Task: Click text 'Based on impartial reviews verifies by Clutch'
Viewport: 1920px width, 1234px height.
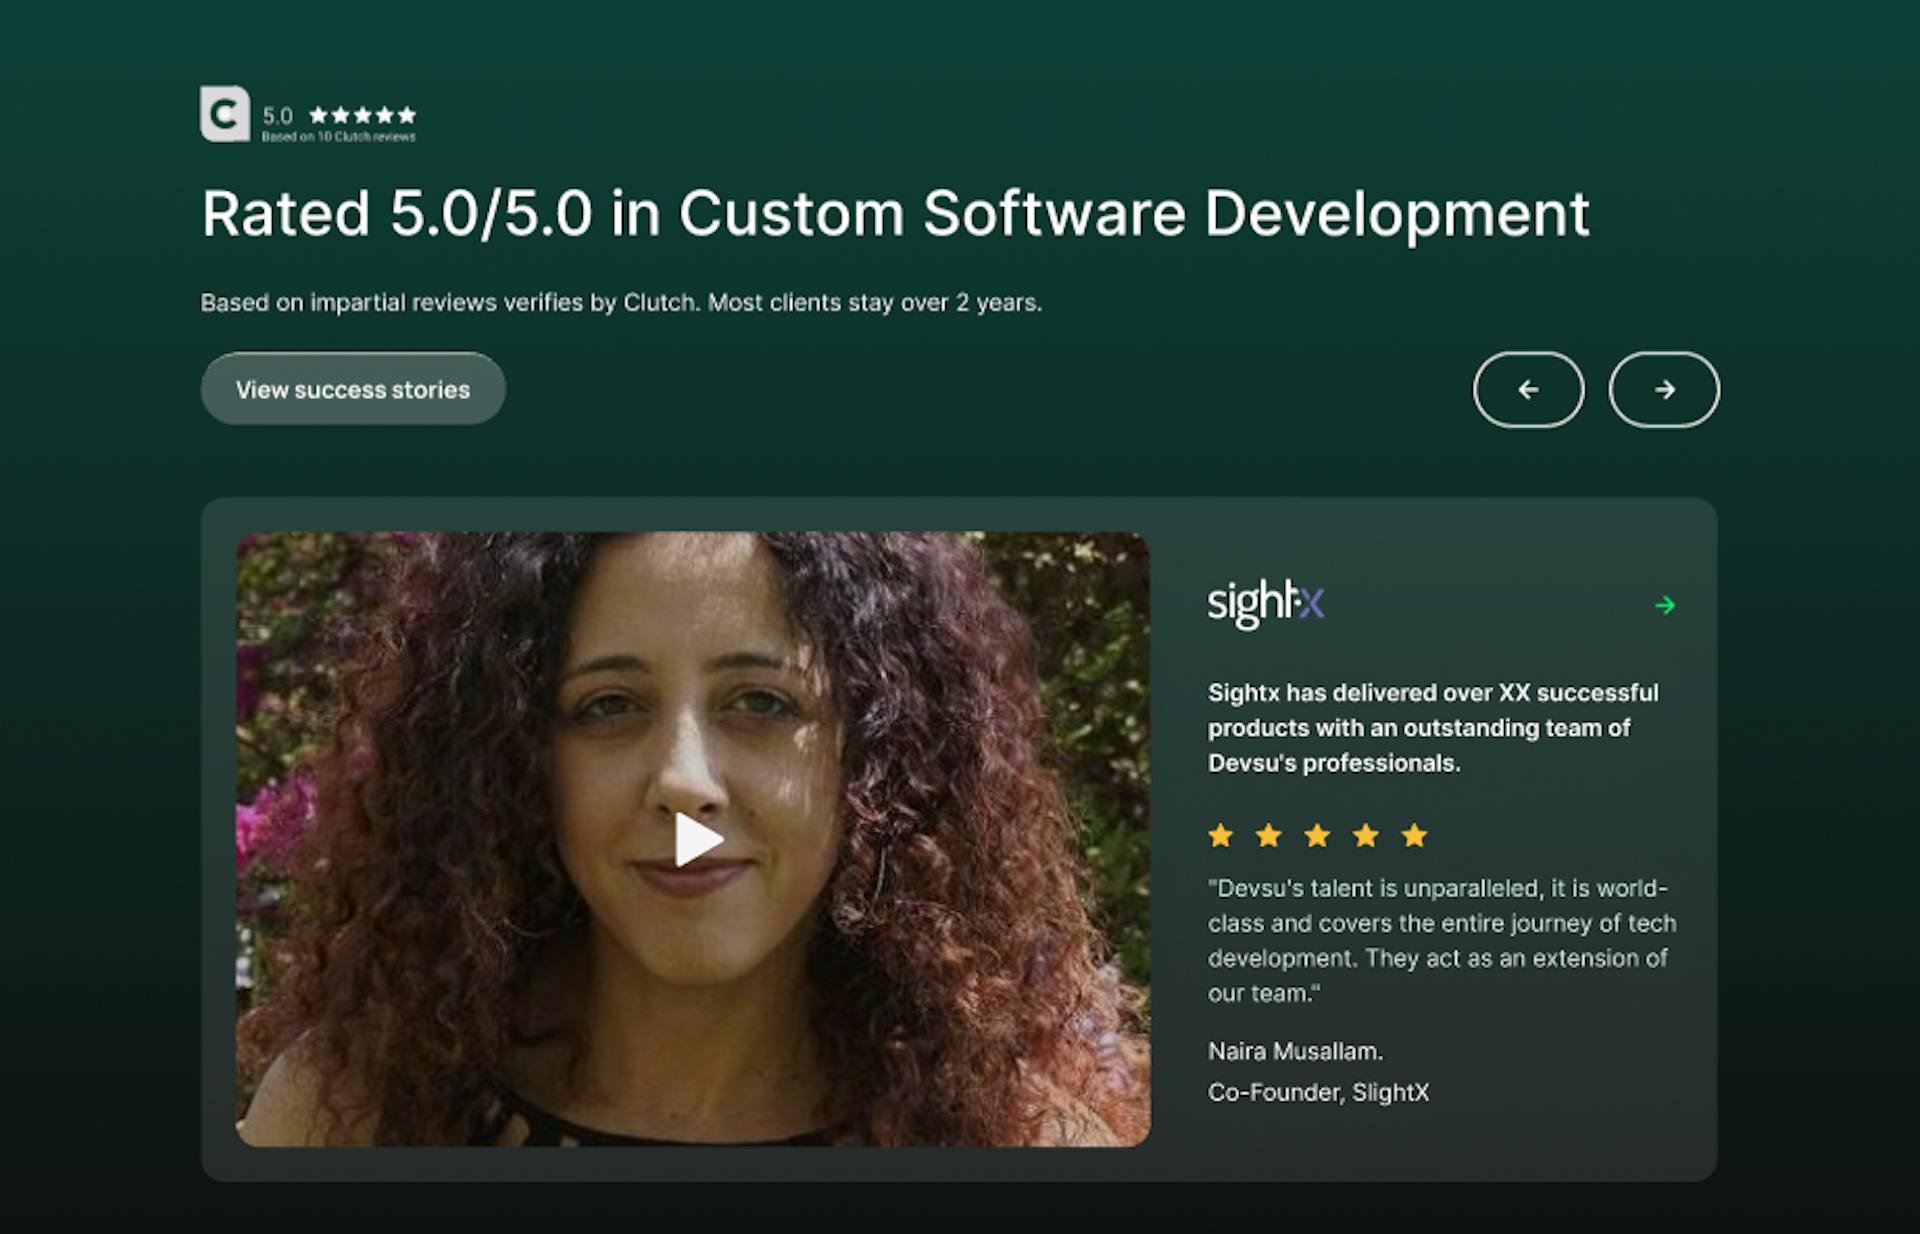Action: point(450,302)
